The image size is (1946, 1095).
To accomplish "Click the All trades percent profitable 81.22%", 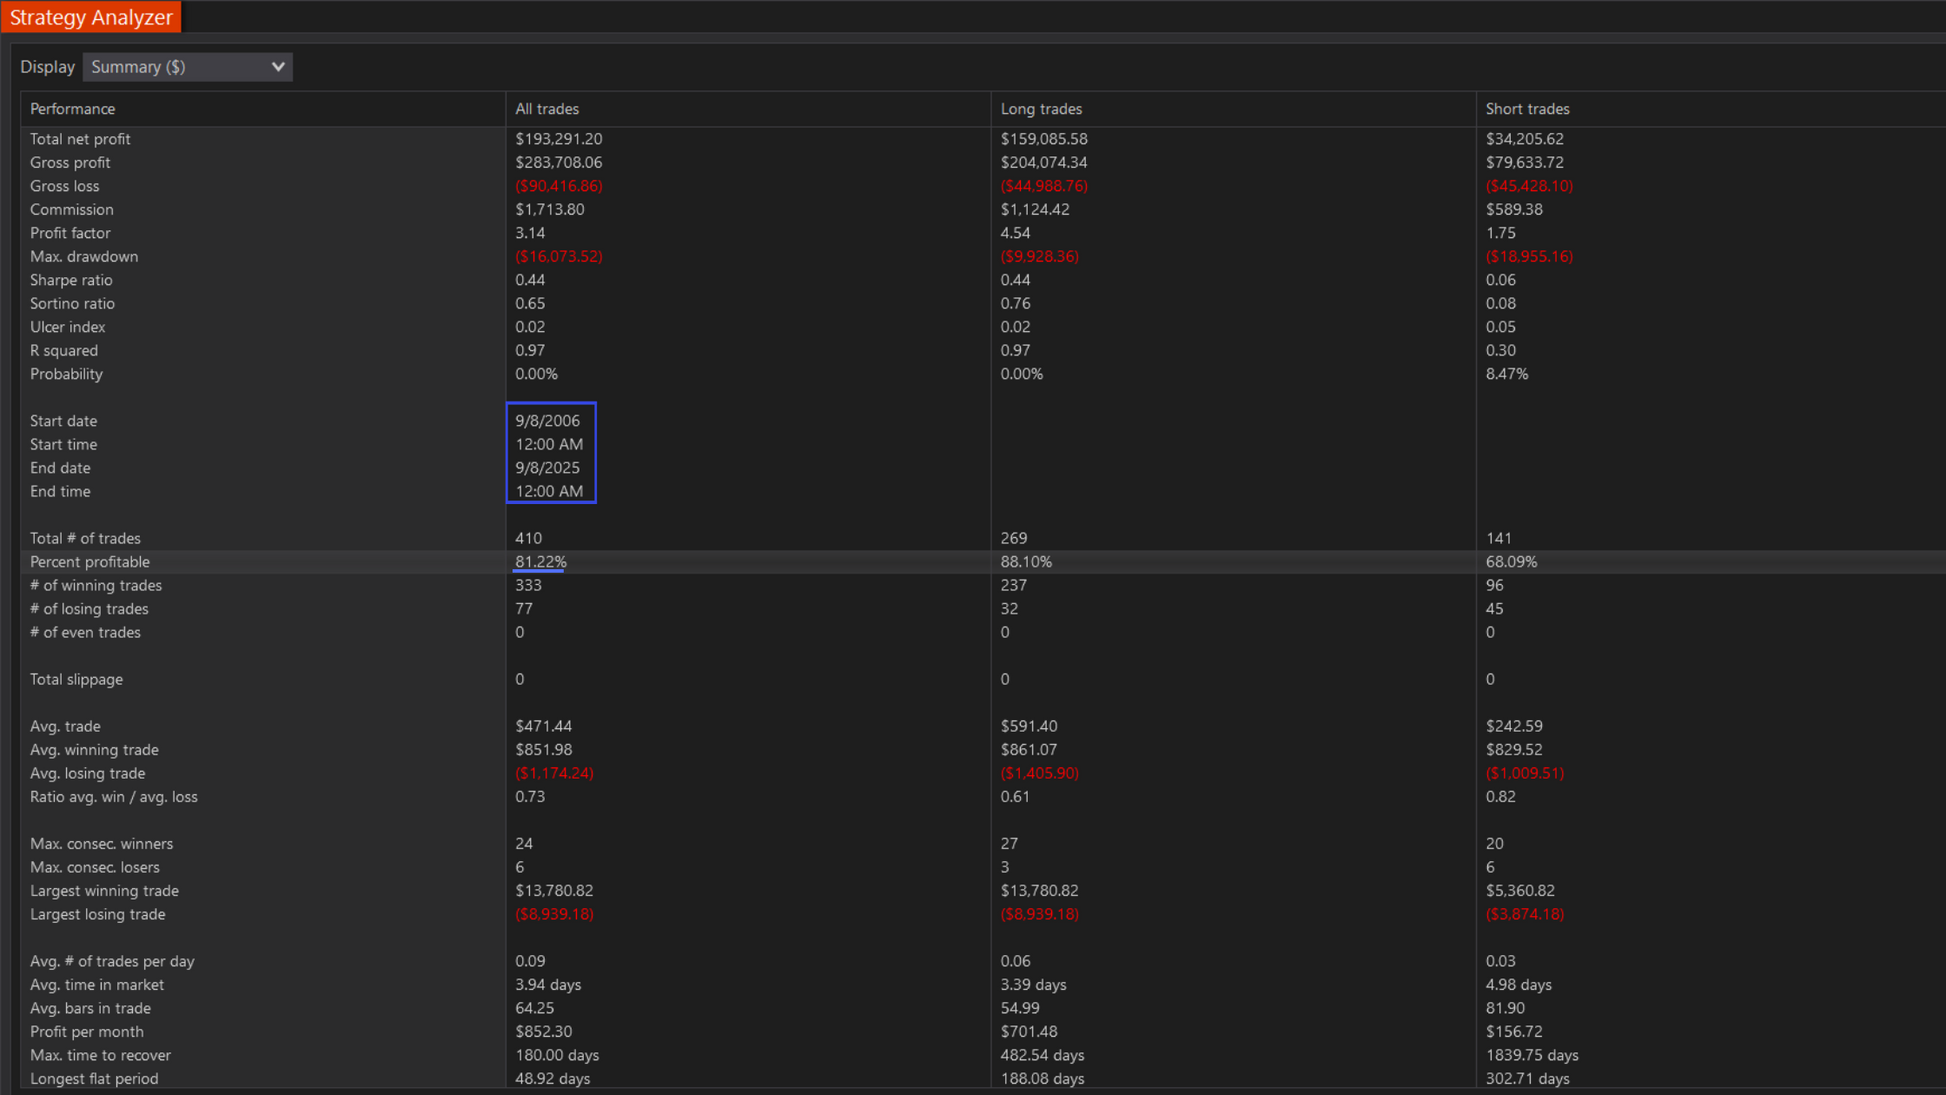I will [x=540, y=562].
